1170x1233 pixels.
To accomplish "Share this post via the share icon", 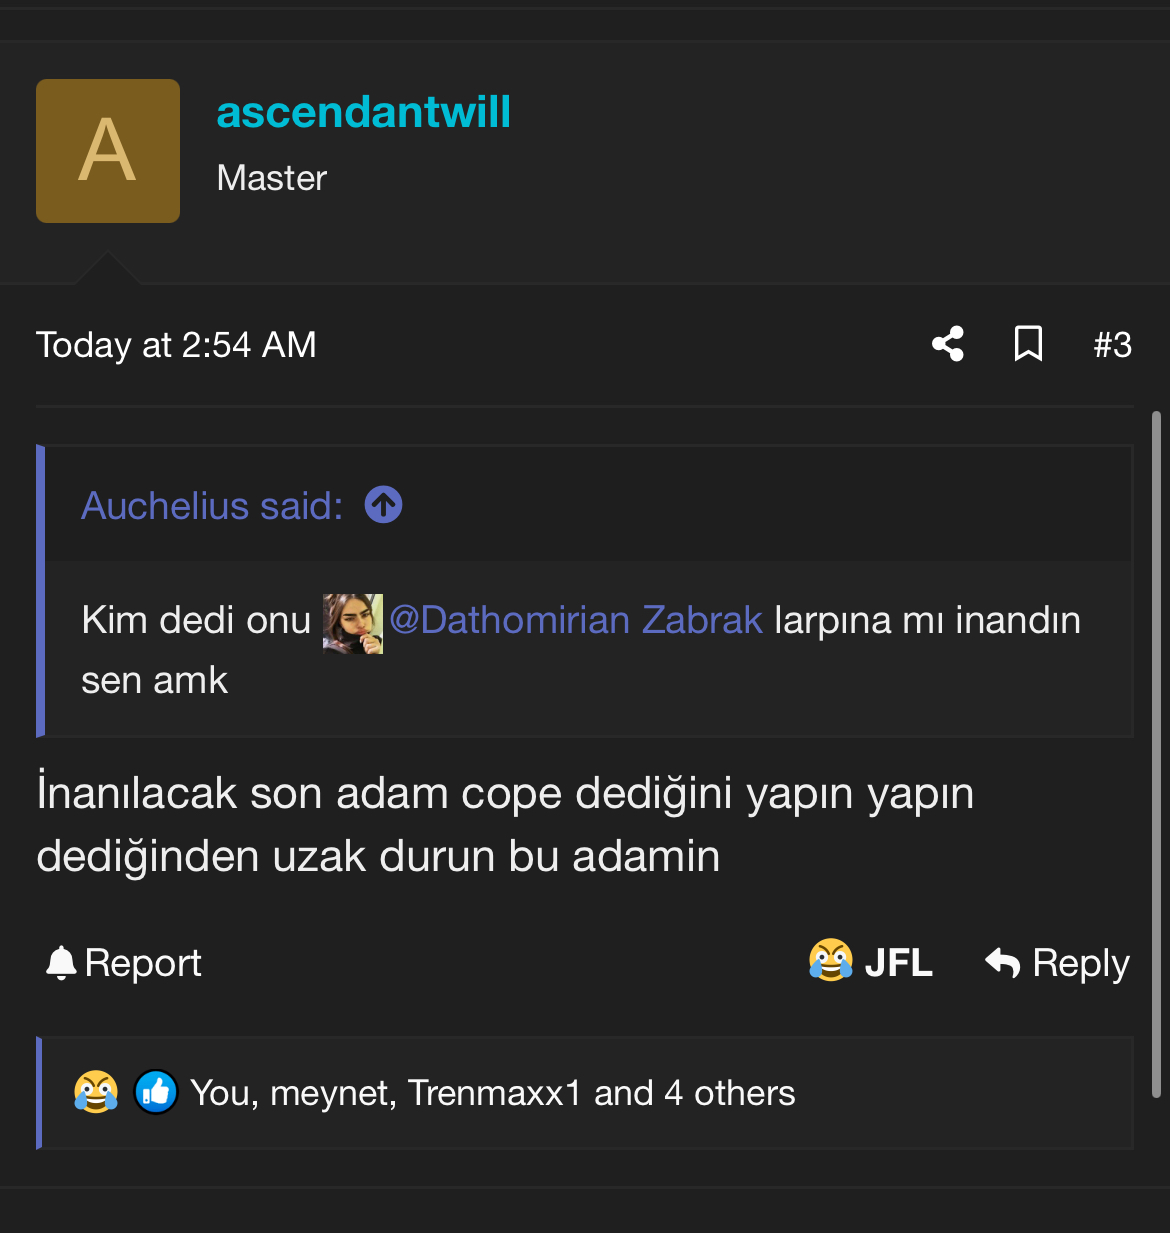I will click(x=948, y=344).
